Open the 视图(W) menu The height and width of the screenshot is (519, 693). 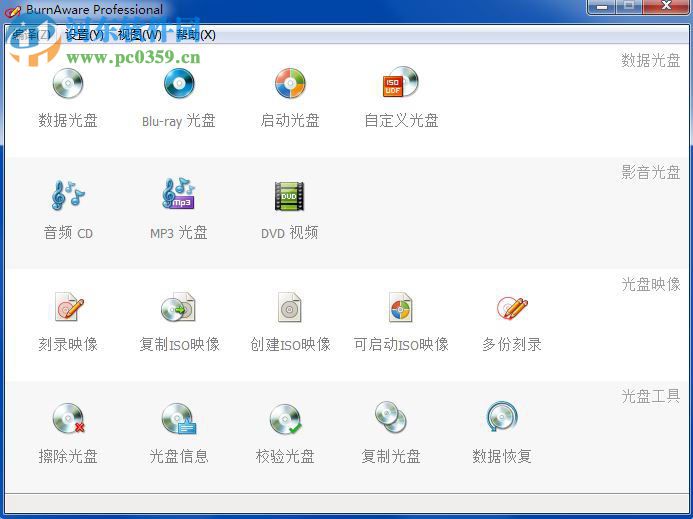pos(140,34)
